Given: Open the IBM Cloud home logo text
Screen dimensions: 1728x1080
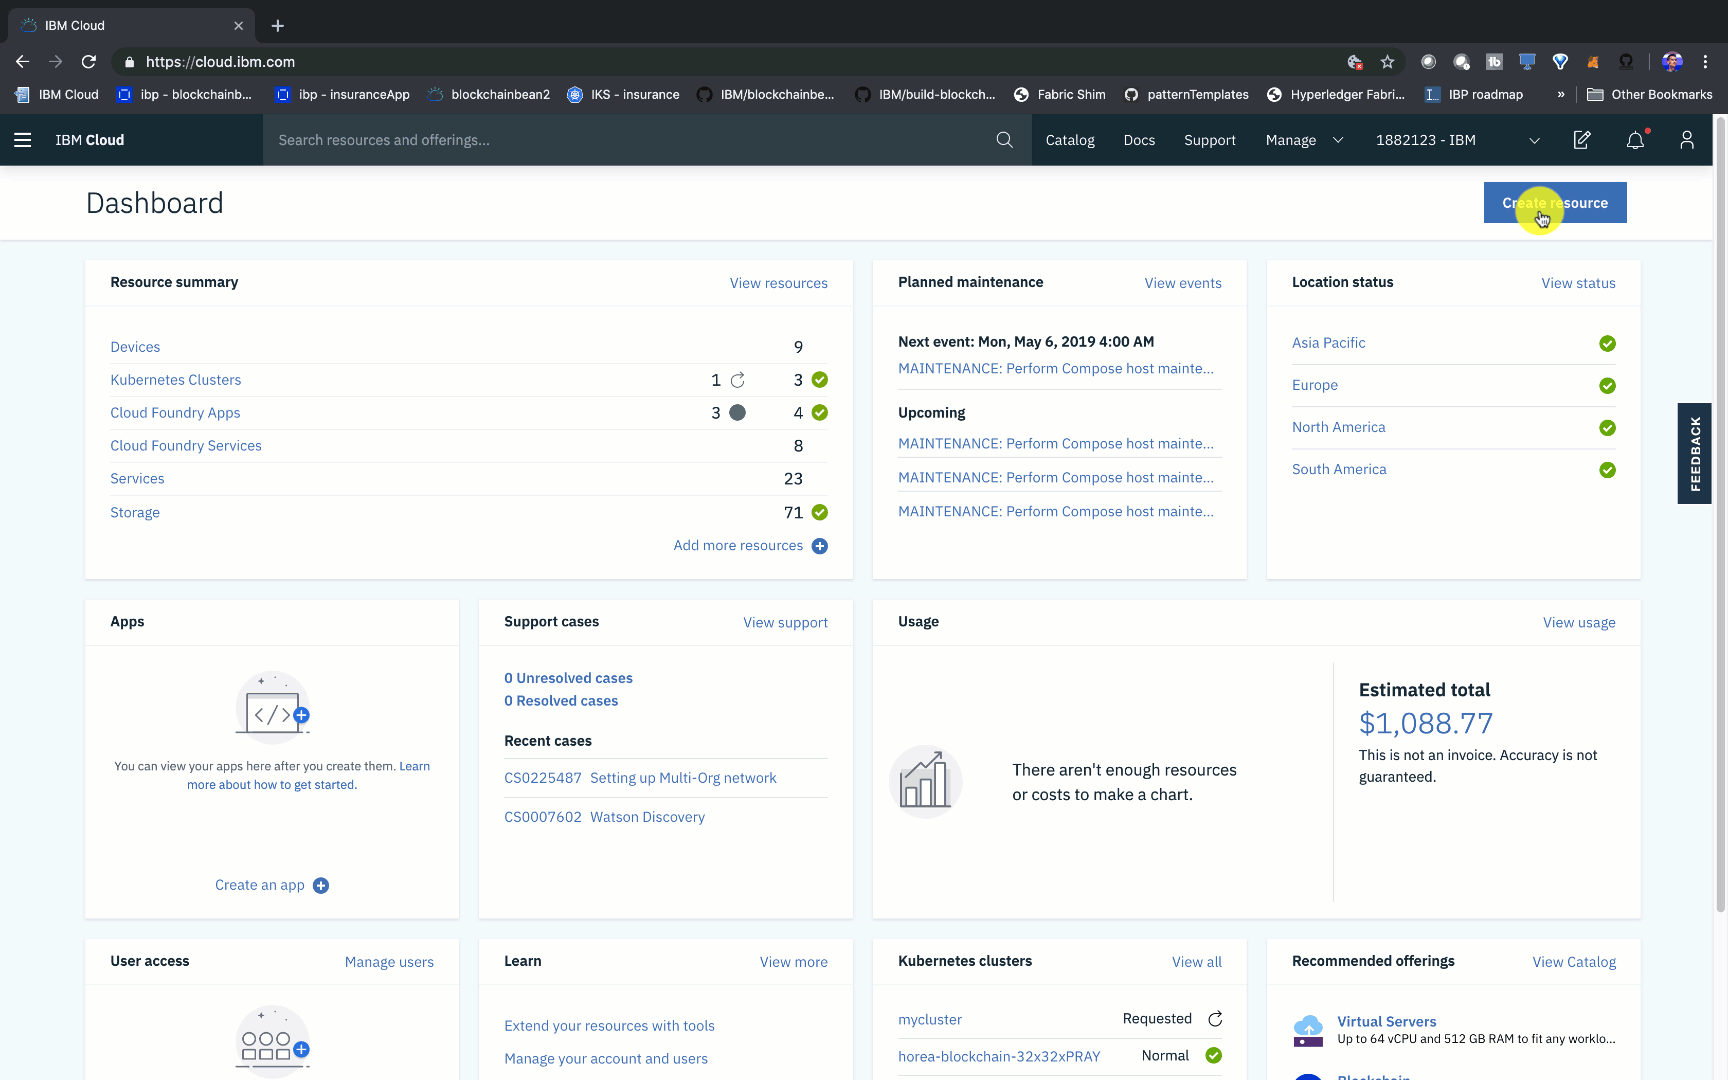Looking at the screenshot, I should [90, 140].
